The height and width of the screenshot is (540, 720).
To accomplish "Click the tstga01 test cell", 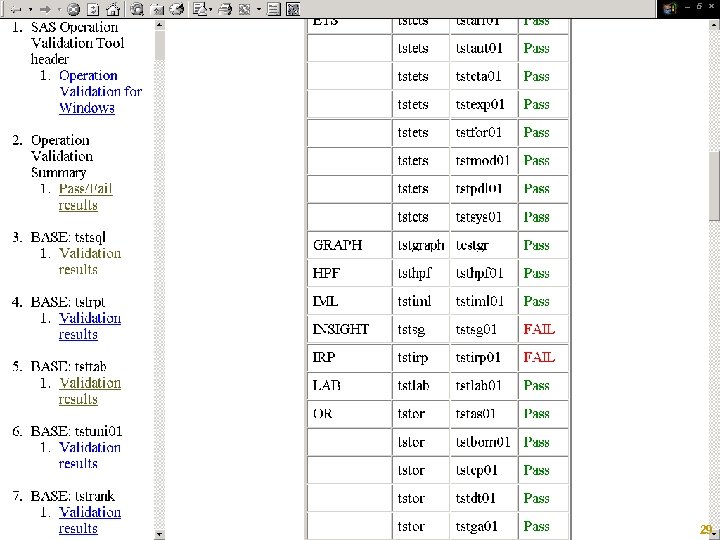I will (484, 526).
